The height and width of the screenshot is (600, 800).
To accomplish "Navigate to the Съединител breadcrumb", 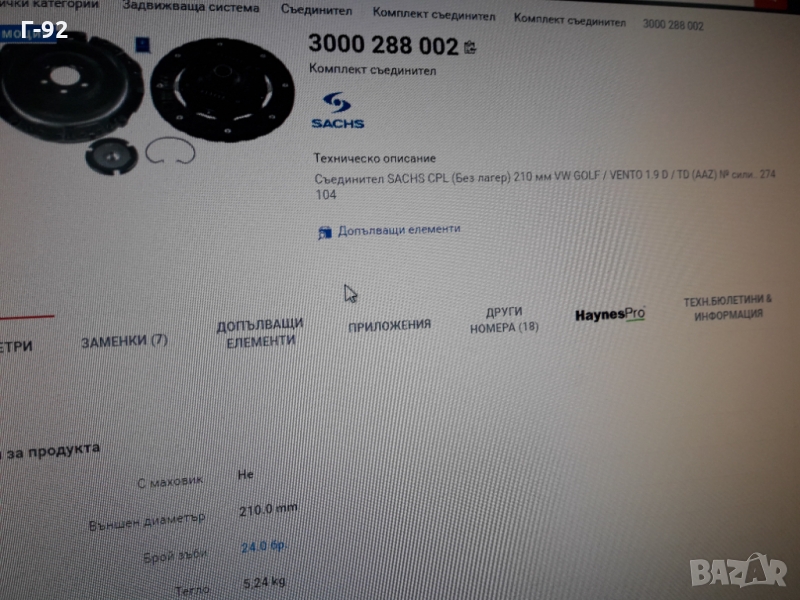I will (316, 11).
